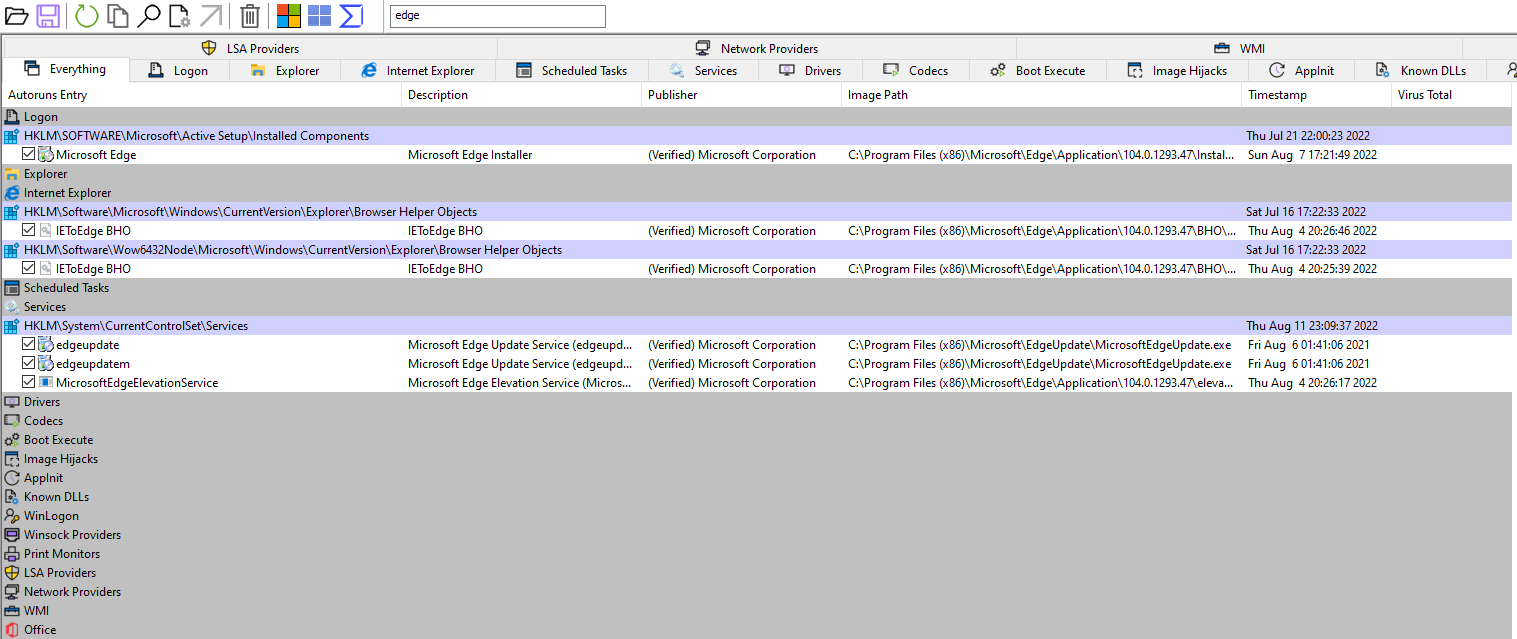Click the 'Microsoft Edge Elevation Service' description cell
1517x639 pixels.
[x=520, y=383]
